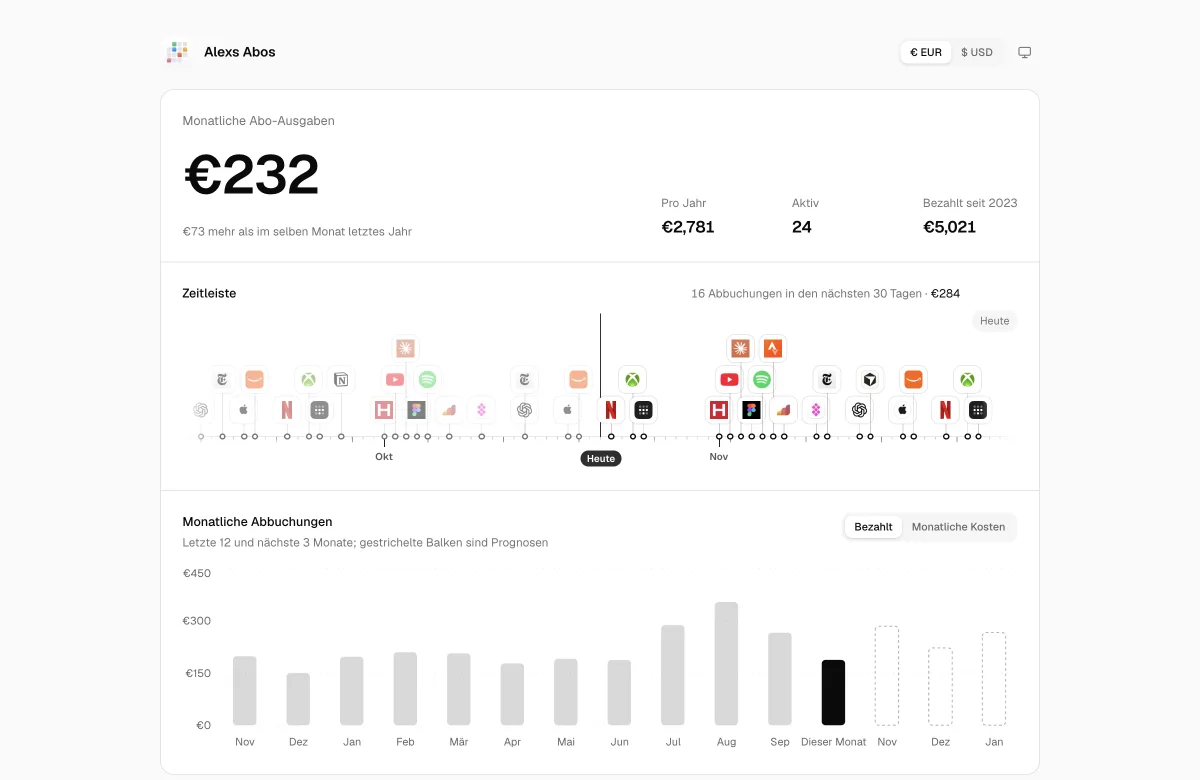Click the Alexs Abos app logo
The width and height of the screenshot is (1200, 780).
click(178, 52)
